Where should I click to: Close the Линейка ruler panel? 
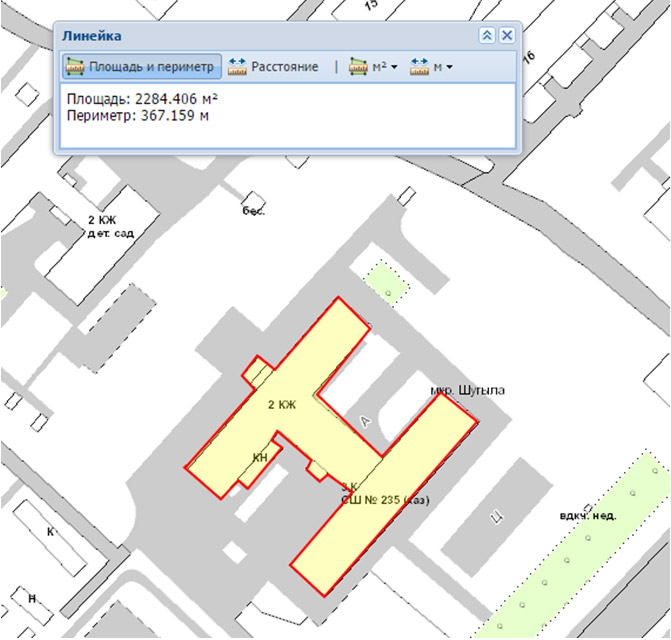(x=506, y=35)
